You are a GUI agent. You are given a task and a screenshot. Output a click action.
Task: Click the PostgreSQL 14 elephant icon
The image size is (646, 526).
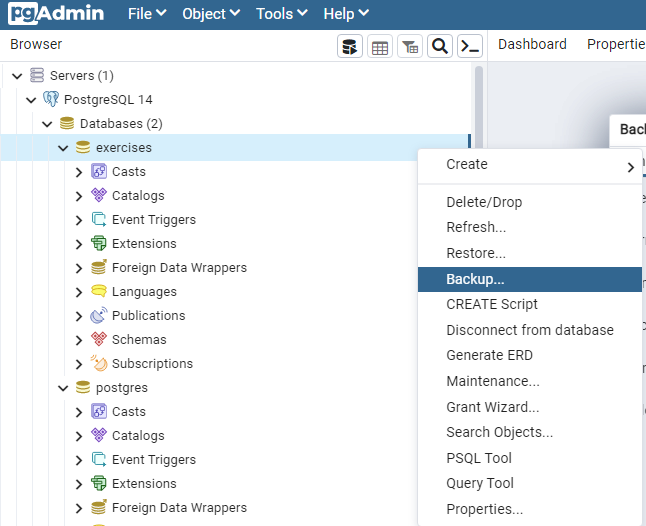coord(51,99)
